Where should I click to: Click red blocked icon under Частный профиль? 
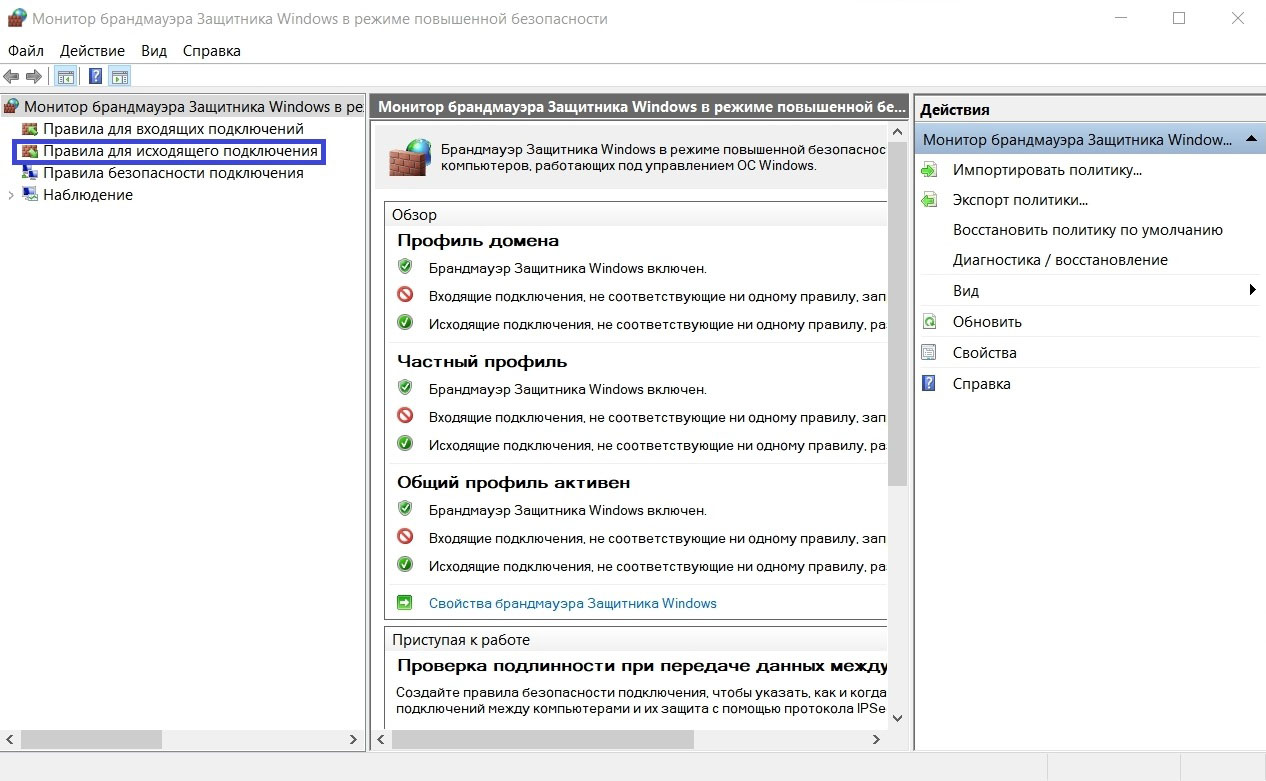[x=405, y=416]
